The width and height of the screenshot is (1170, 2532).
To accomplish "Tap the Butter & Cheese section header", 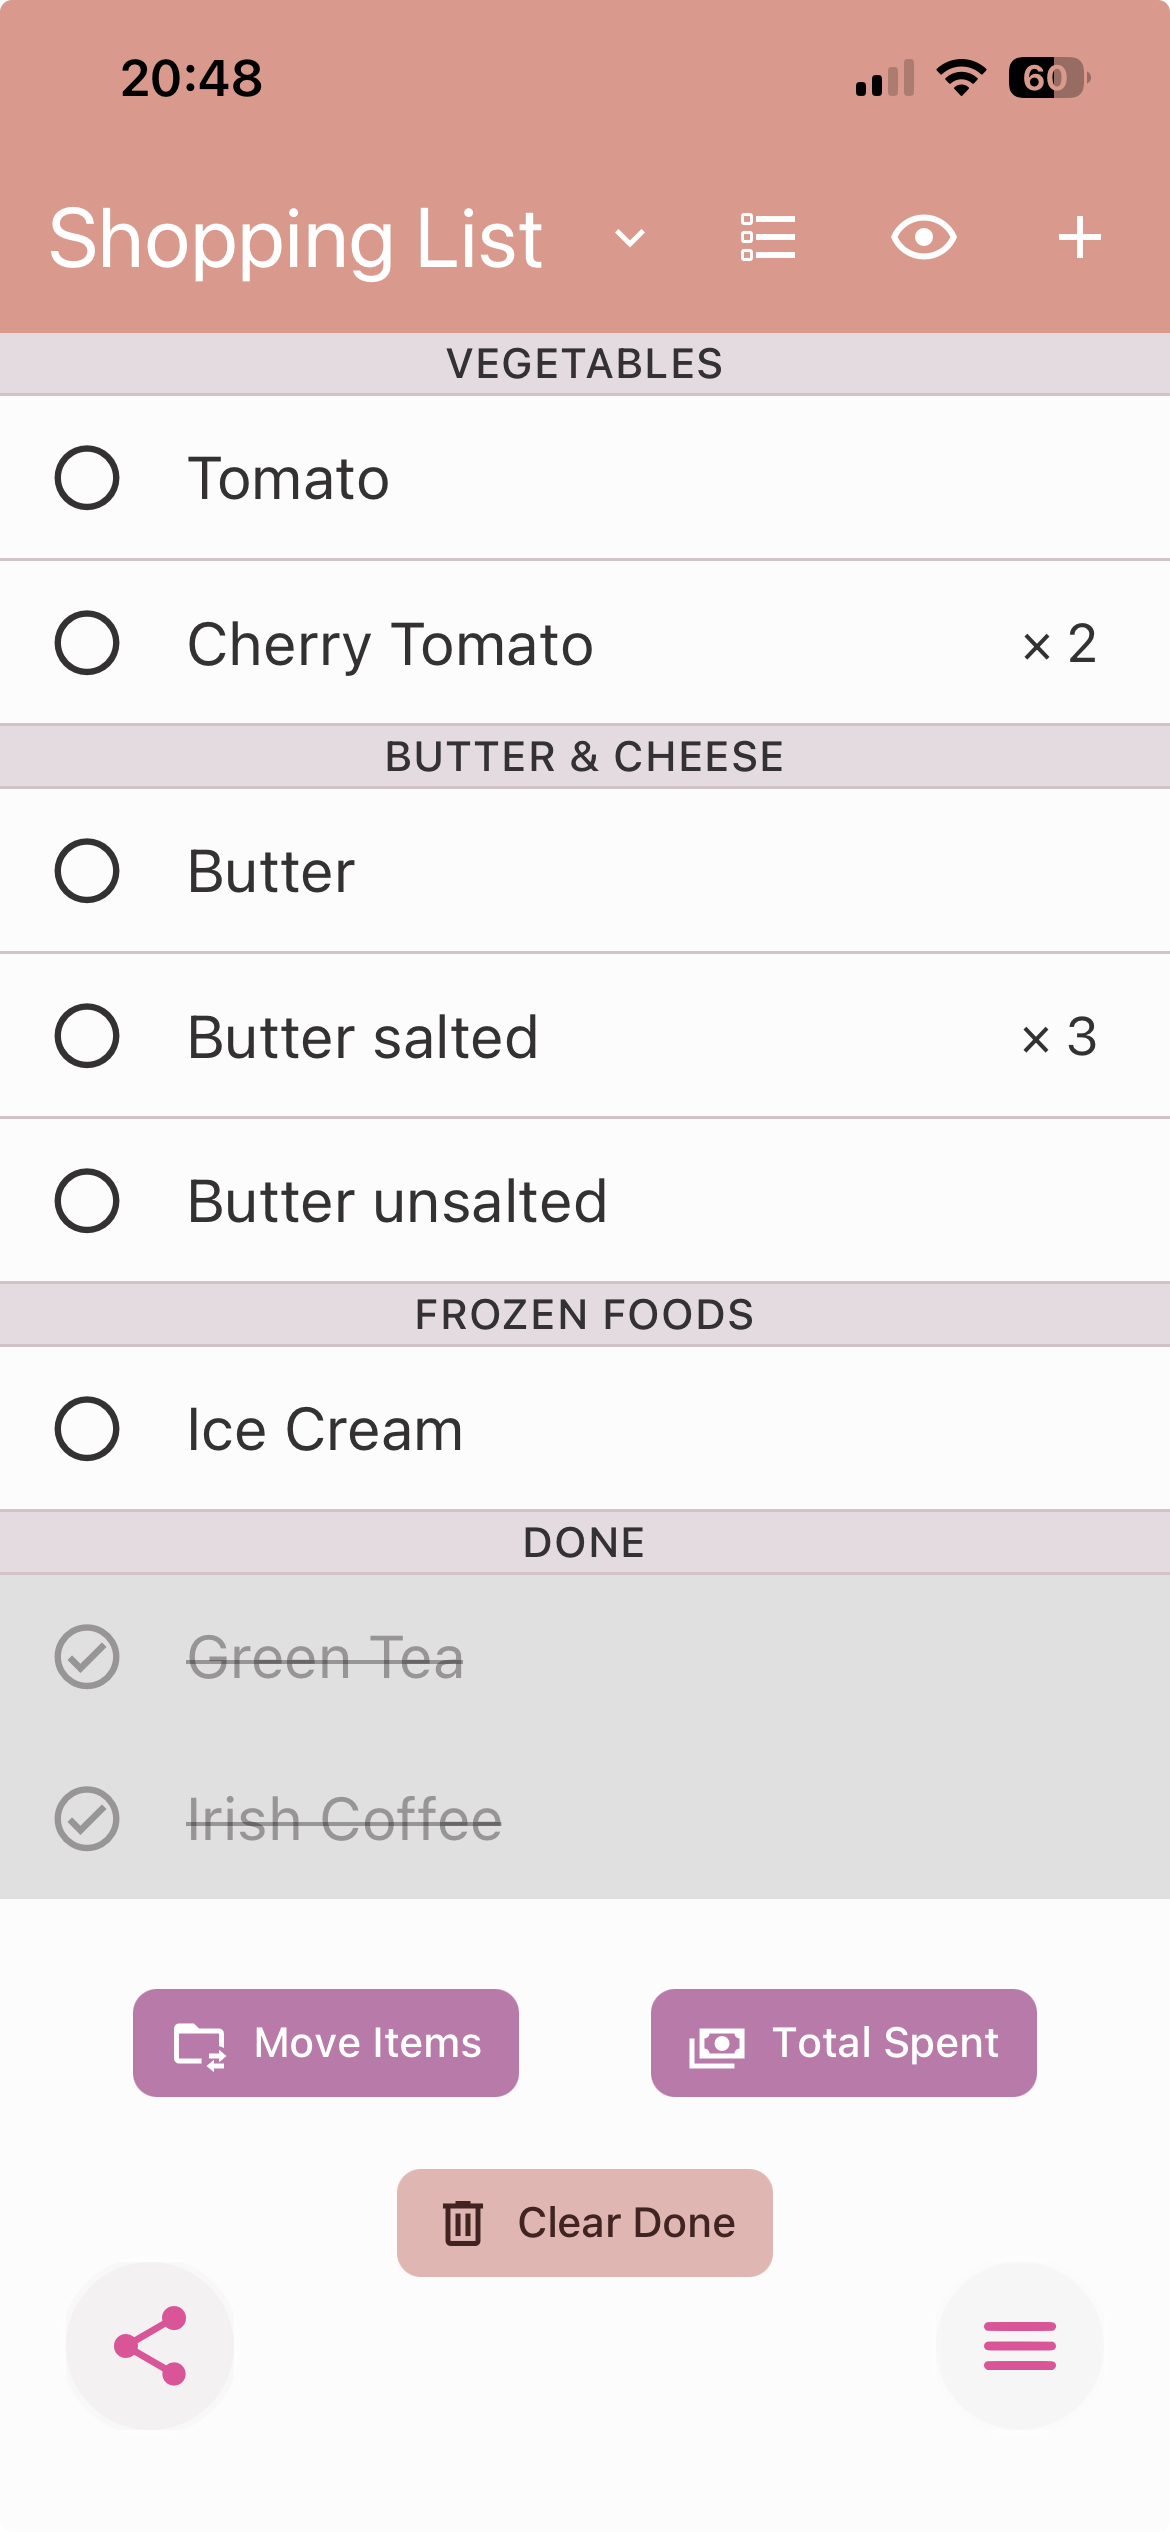I will [x=585, y=757].
